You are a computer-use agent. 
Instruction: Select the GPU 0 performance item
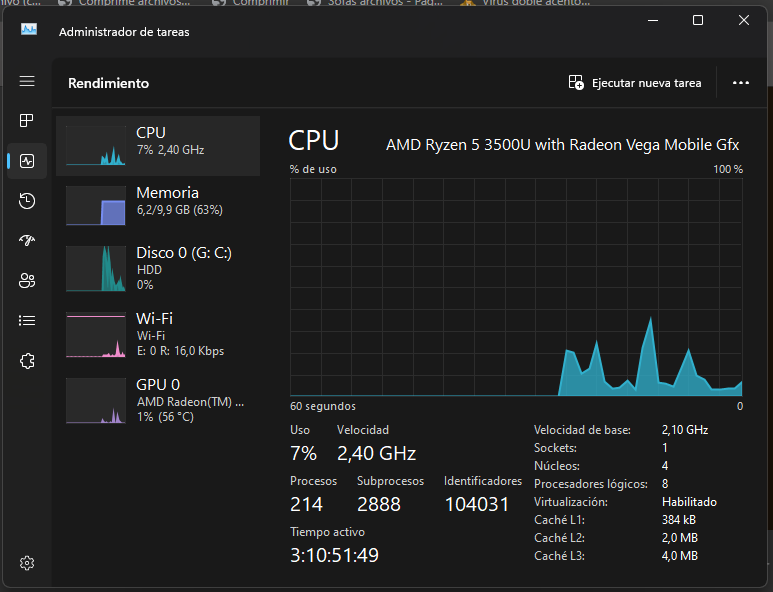[158, 401]
